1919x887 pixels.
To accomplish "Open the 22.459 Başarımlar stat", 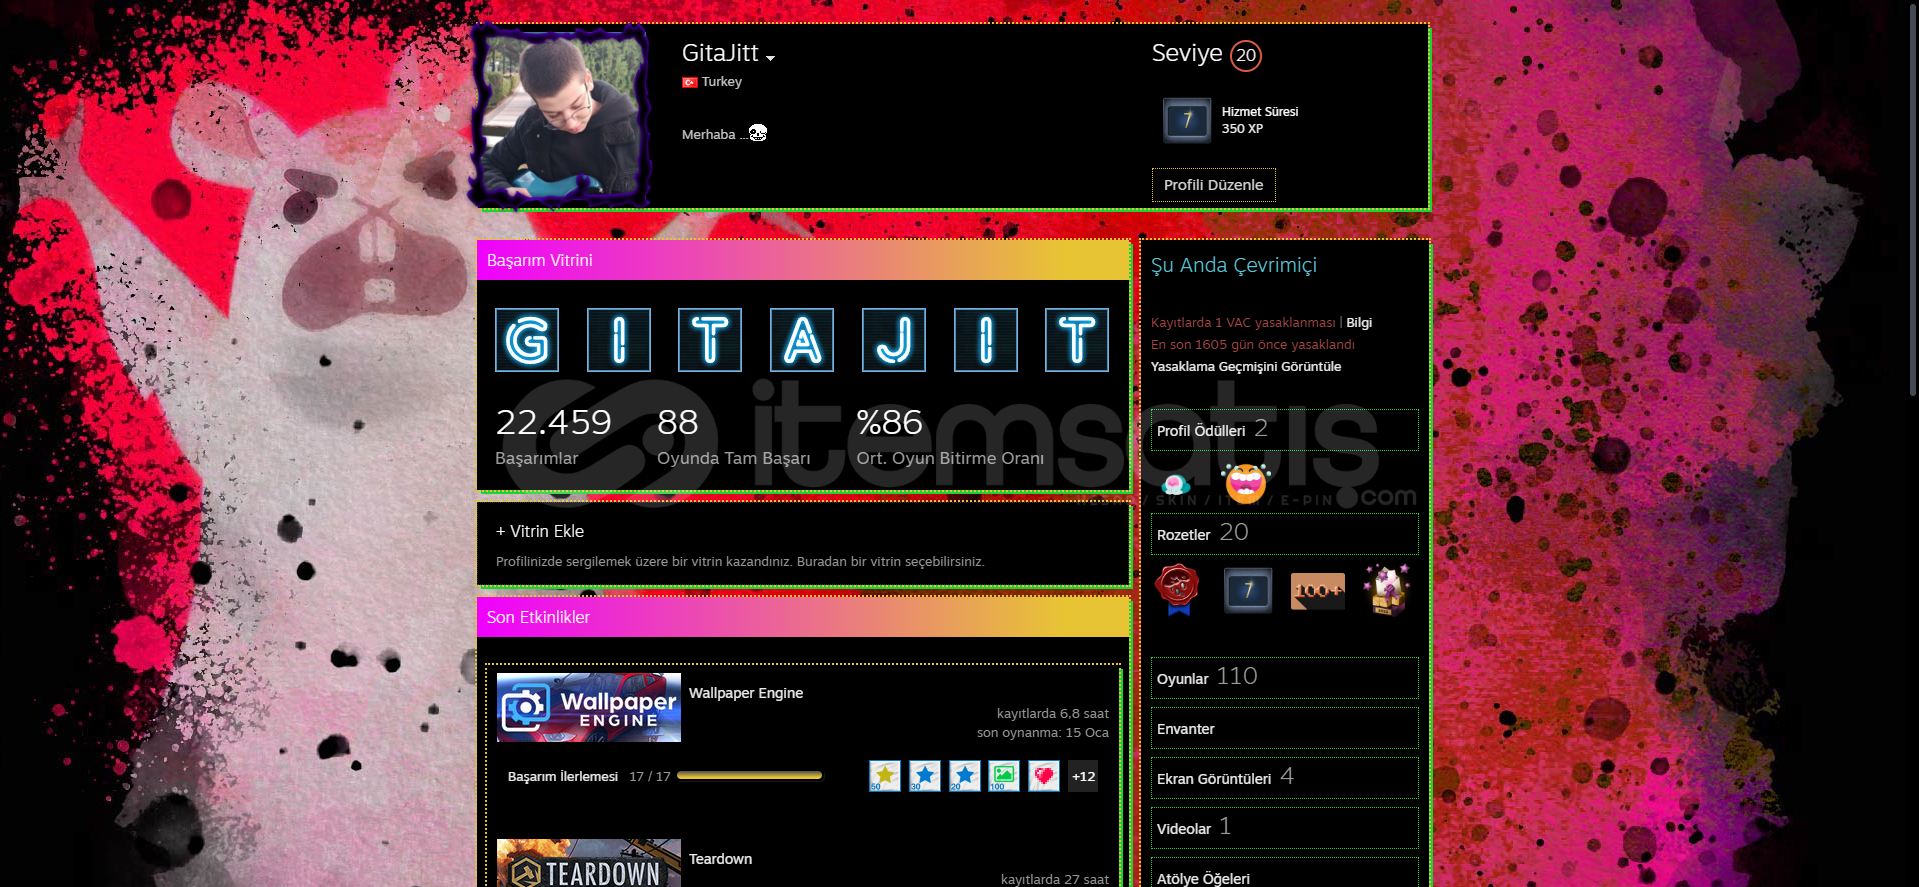I will [x=553, y=436].
